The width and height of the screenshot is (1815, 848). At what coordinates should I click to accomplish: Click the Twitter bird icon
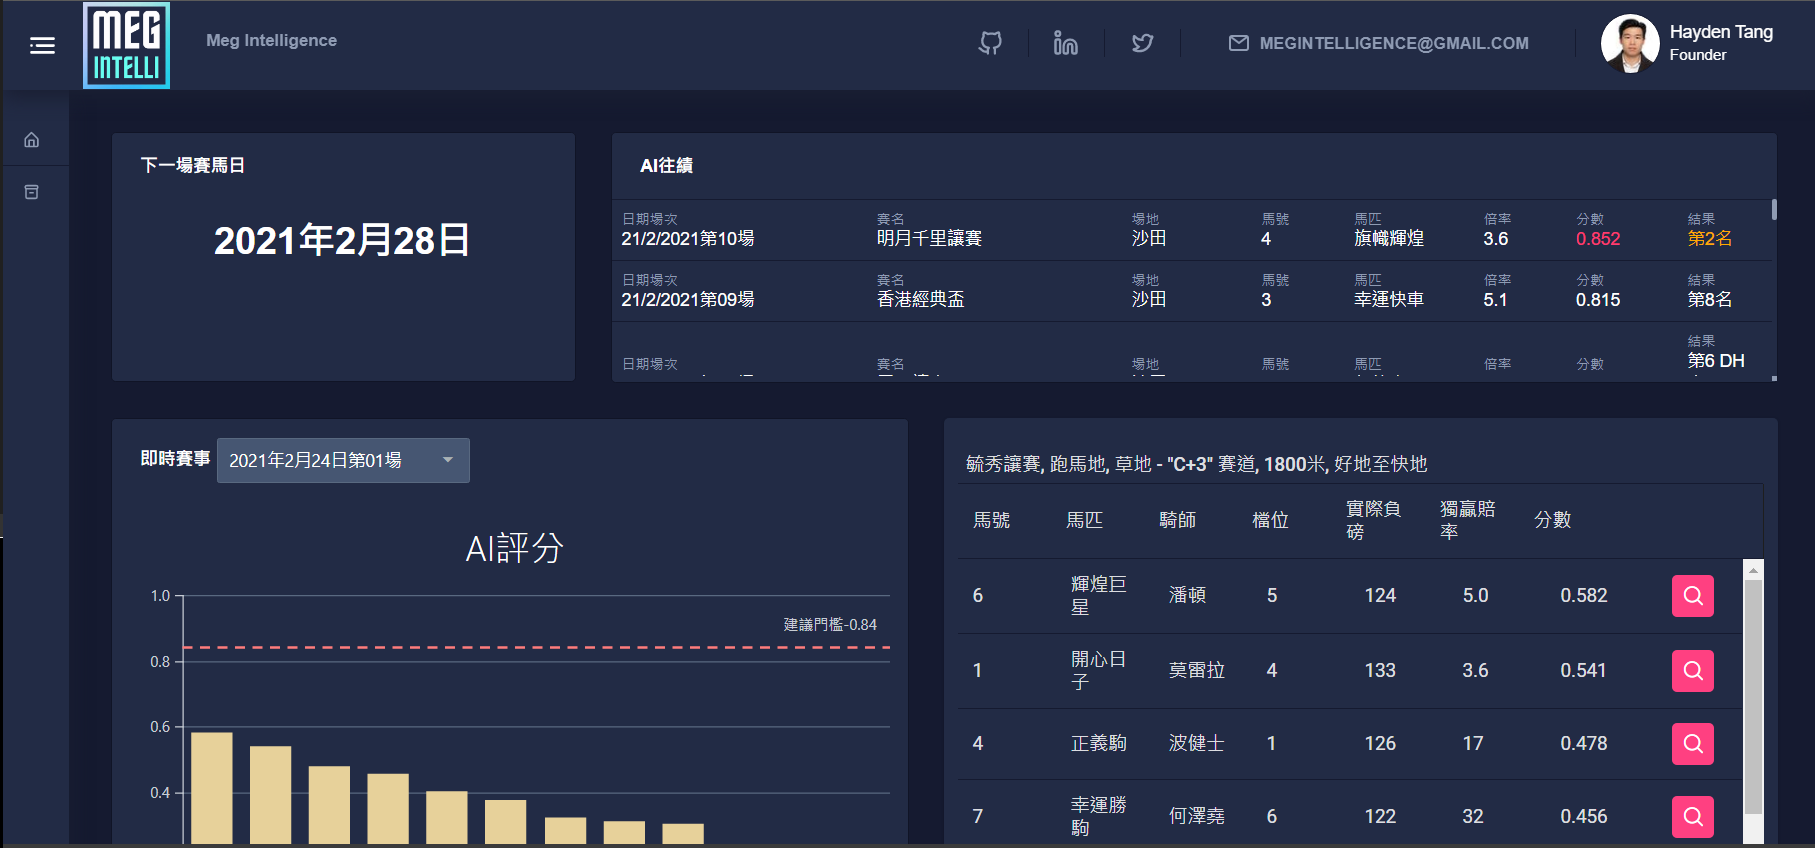[1142, 43]
